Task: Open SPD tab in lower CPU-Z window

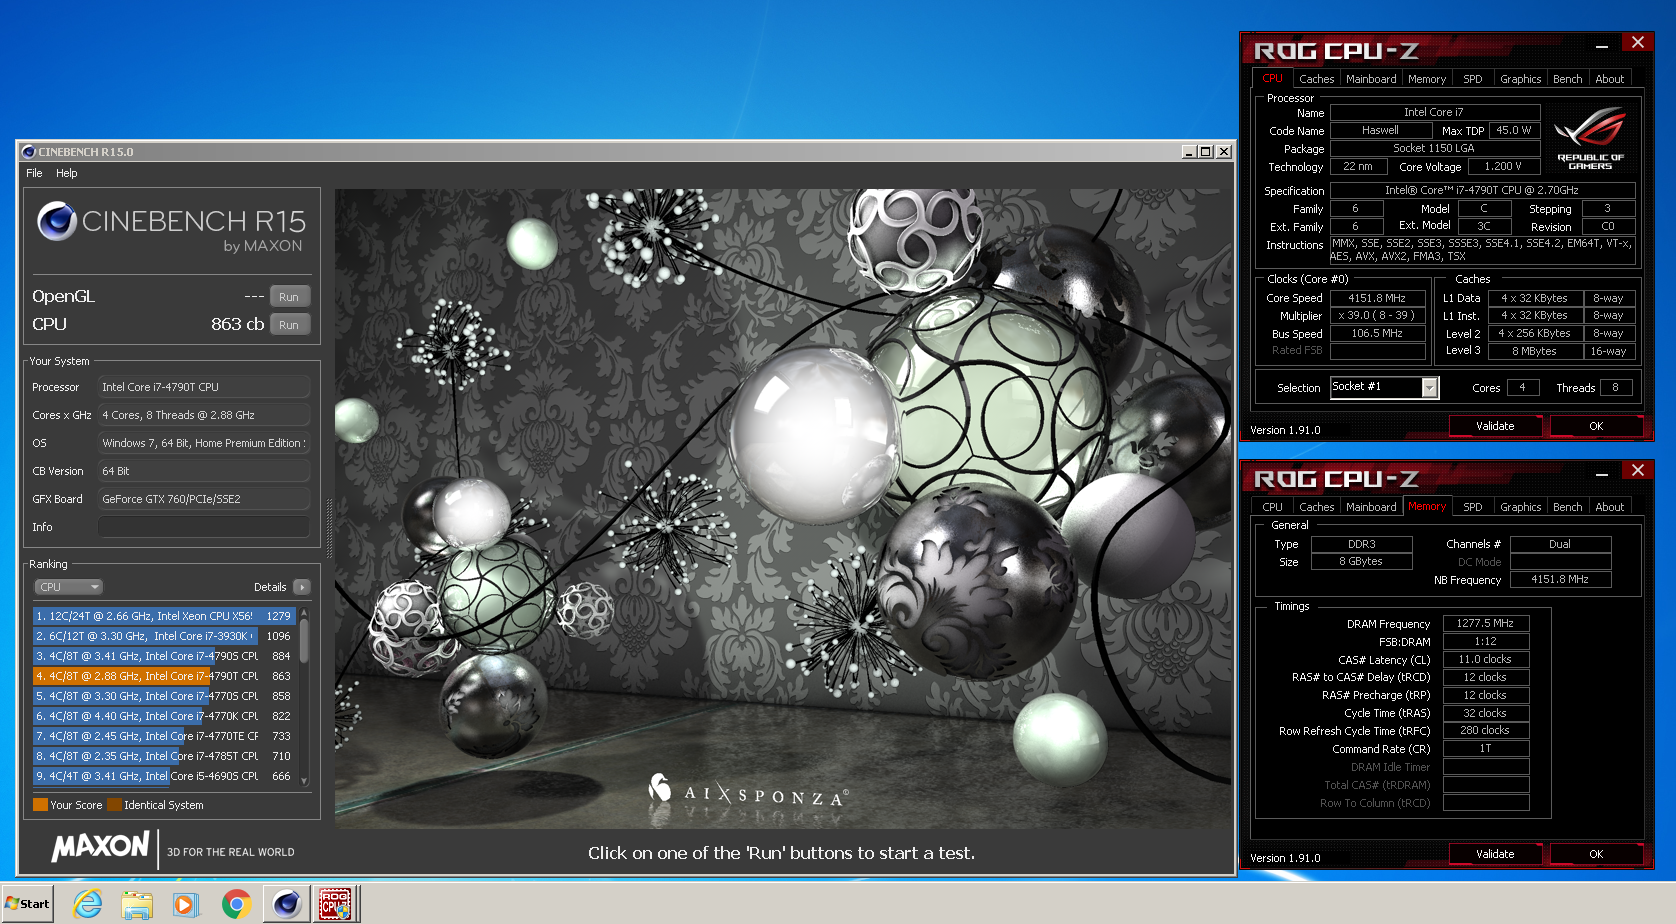Action: pyautogui.click(x=1472, y=507)
